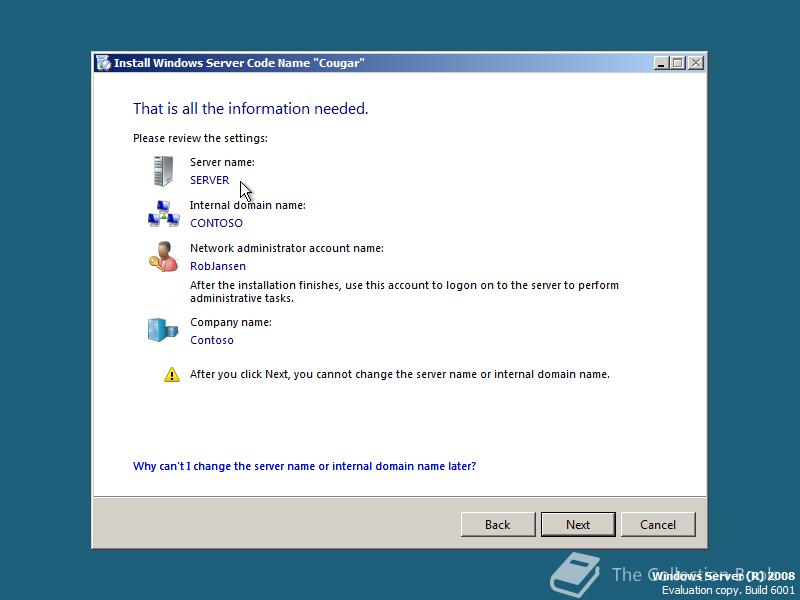The image size is (800, 600).
Task: Select the SERVER name value
Action: [x=210, y=180]
